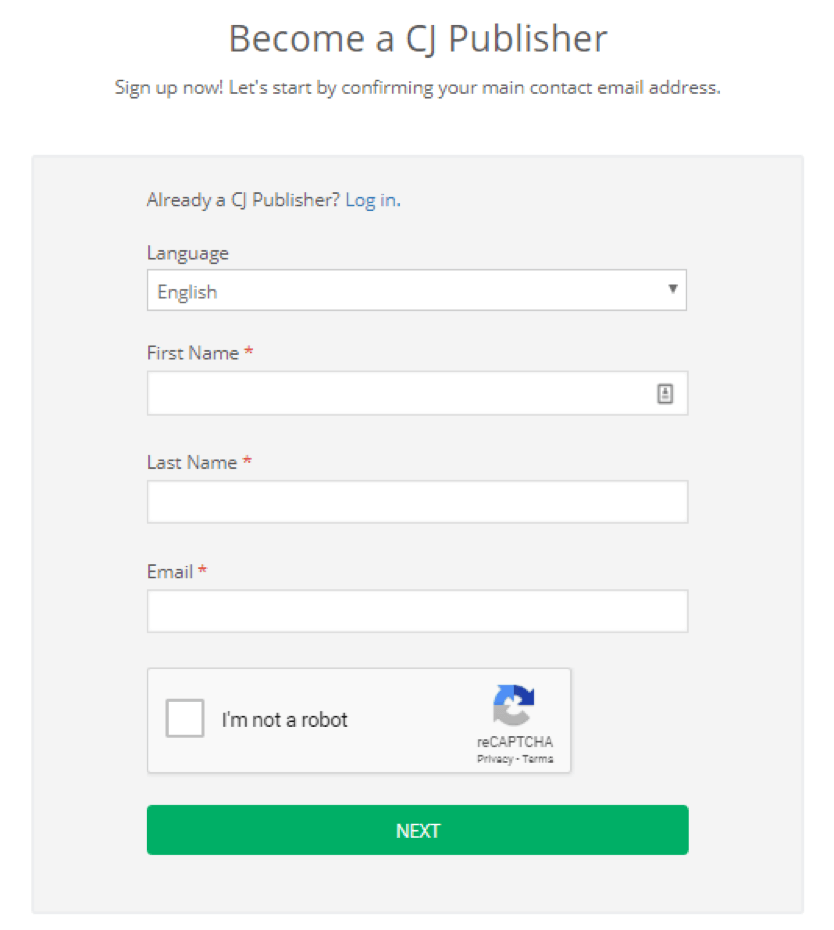This screenshot has height=930, width=834.
Task: Open the Language dropdown showing English
Action: [400, 291]
